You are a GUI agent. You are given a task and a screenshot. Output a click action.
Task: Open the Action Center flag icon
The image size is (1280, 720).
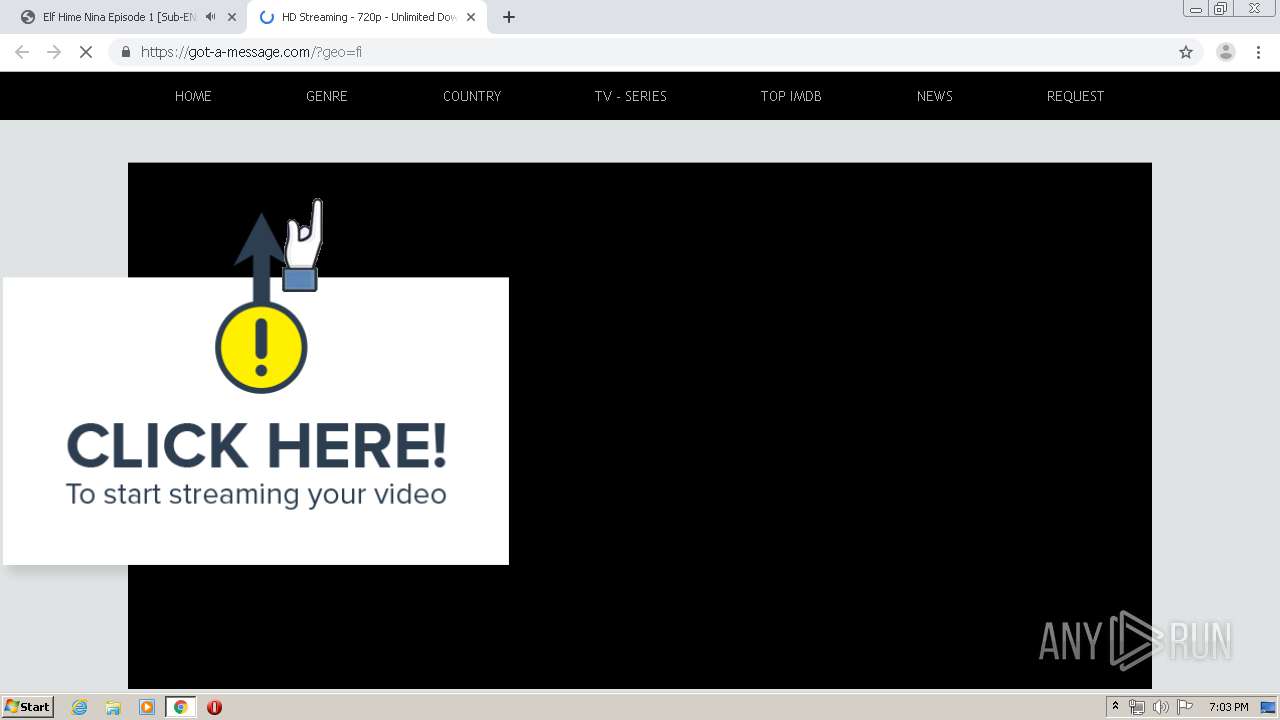[x=1184, y=707]
